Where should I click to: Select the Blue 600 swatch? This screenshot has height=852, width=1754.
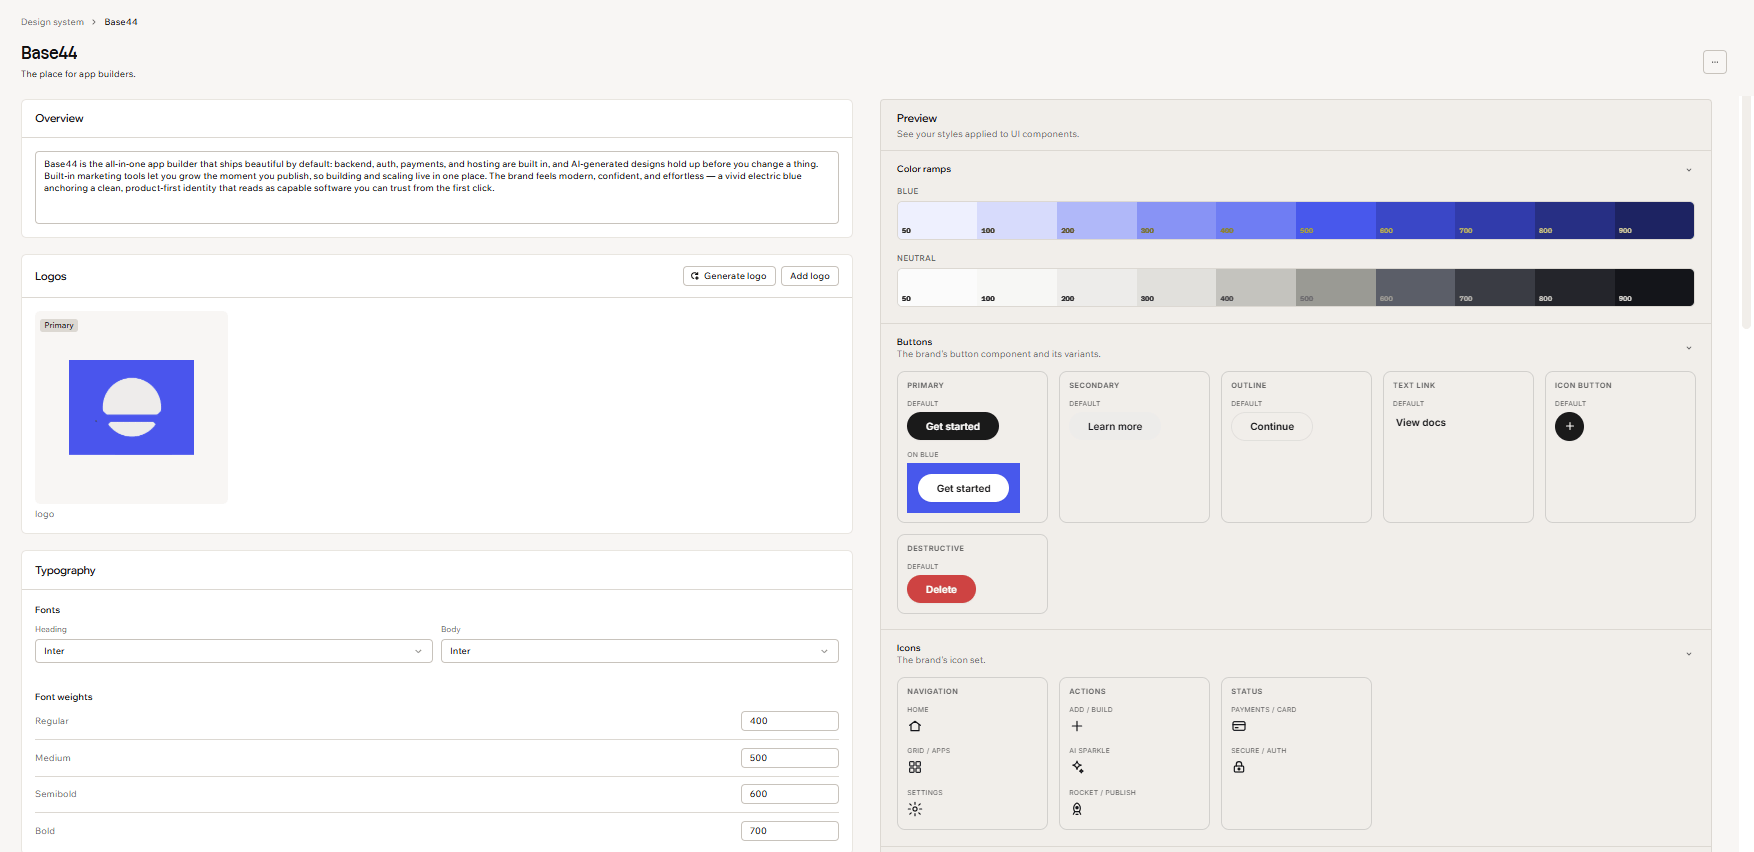(x=1415, y=220)
